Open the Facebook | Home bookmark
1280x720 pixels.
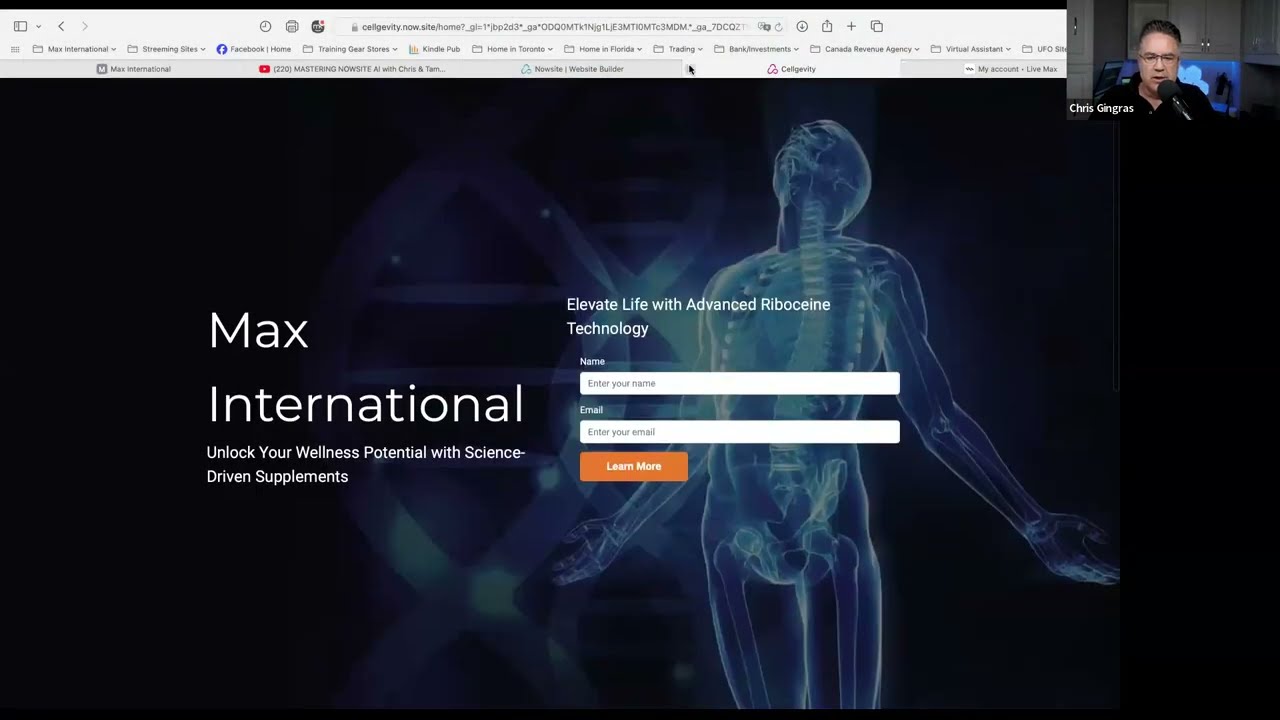[x=254, y=49]
